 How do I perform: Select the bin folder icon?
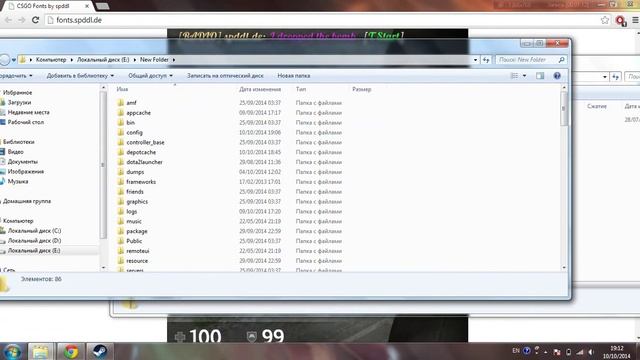click(x=120, y=122)
